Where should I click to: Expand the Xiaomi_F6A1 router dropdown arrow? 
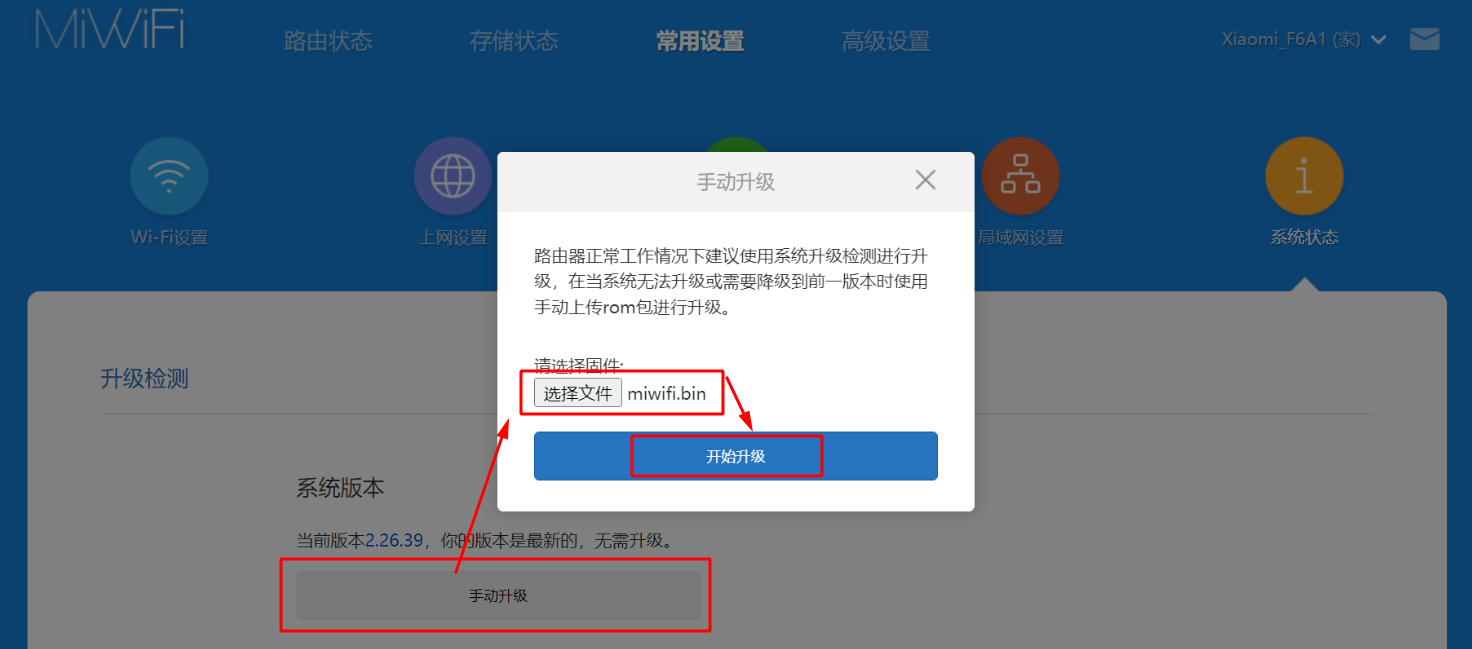(x=1379, y=40)
